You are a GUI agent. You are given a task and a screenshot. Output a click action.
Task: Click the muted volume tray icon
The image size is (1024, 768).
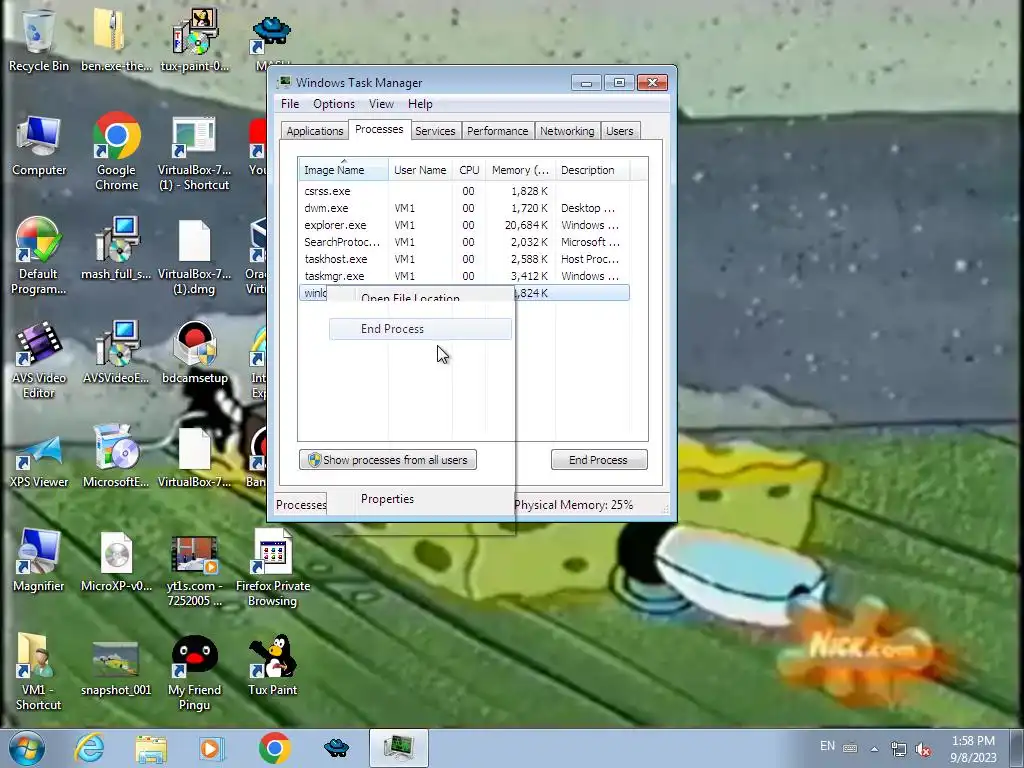[x=923, y=750]
